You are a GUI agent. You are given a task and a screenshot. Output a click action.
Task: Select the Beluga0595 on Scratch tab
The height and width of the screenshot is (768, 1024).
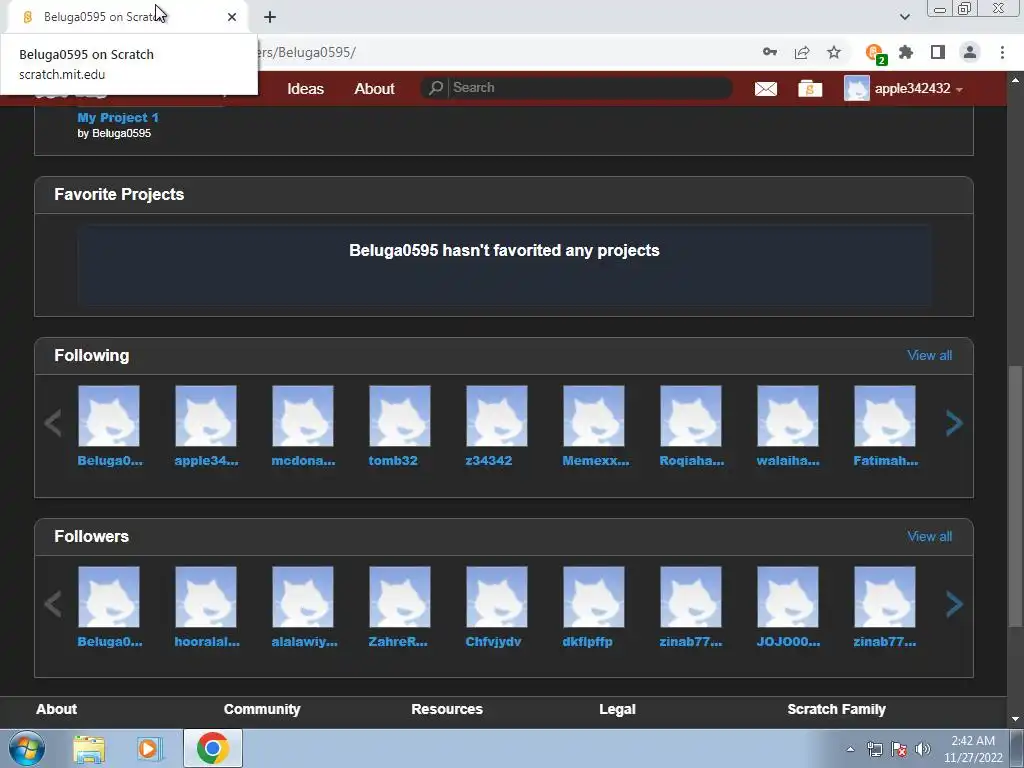coord(127,17)
